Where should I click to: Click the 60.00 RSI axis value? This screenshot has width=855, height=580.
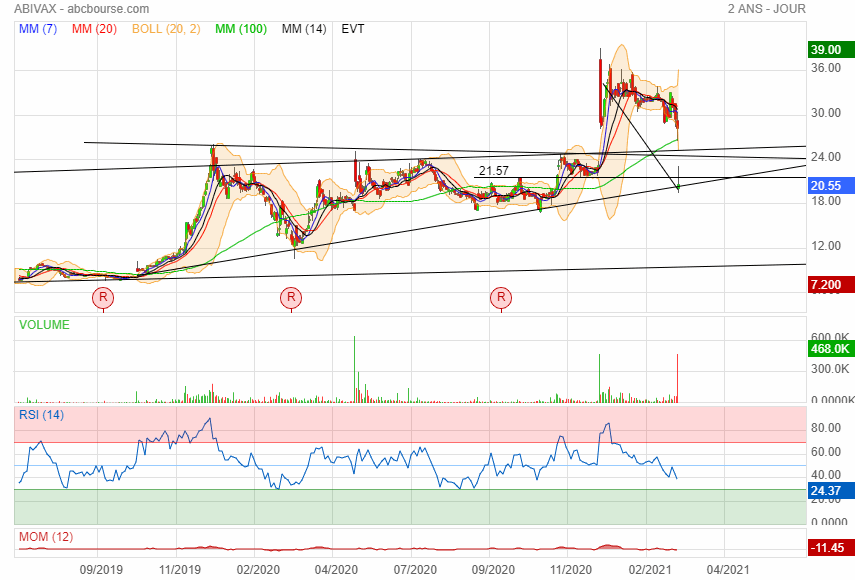click(826, 452)
